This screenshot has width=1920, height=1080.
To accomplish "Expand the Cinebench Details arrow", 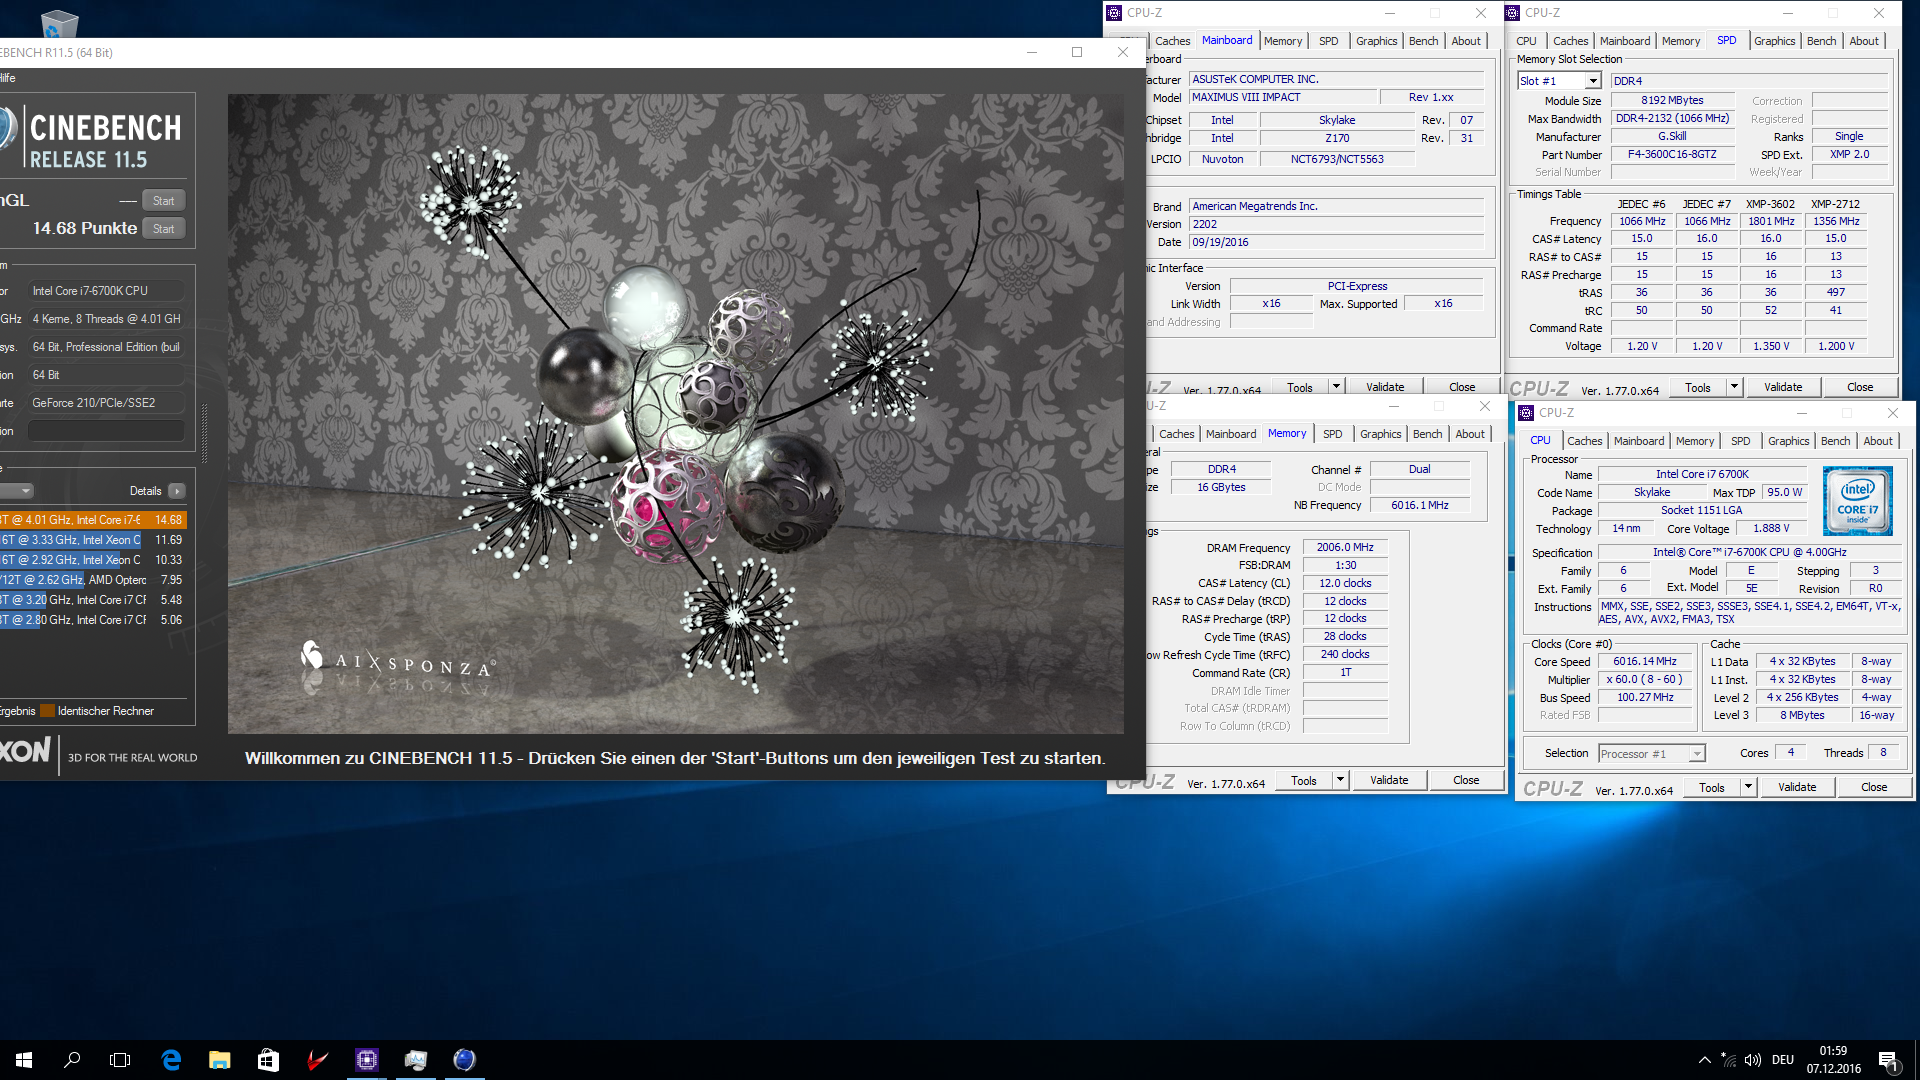I will tap(177, 491).
